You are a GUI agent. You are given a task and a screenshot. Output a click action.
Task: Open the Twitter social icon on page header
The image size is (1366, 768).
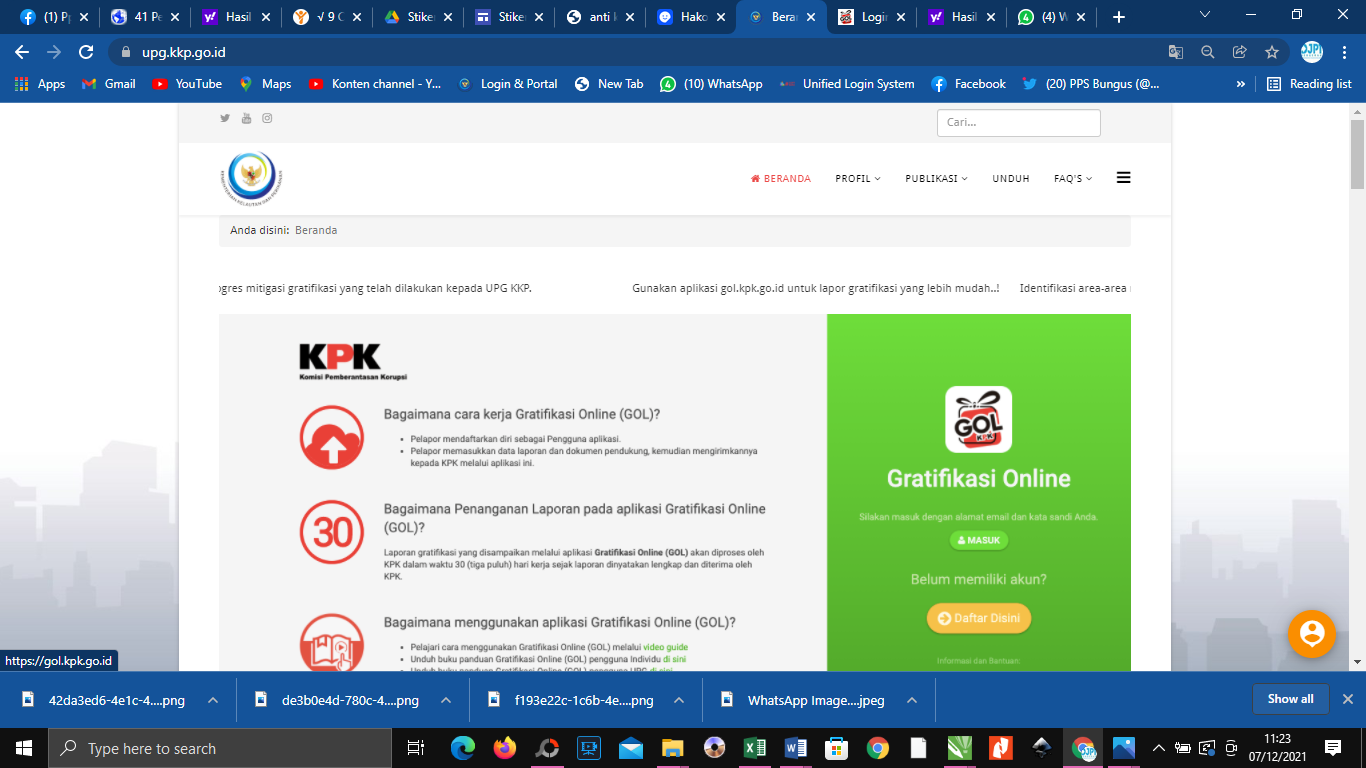point(225,118)
